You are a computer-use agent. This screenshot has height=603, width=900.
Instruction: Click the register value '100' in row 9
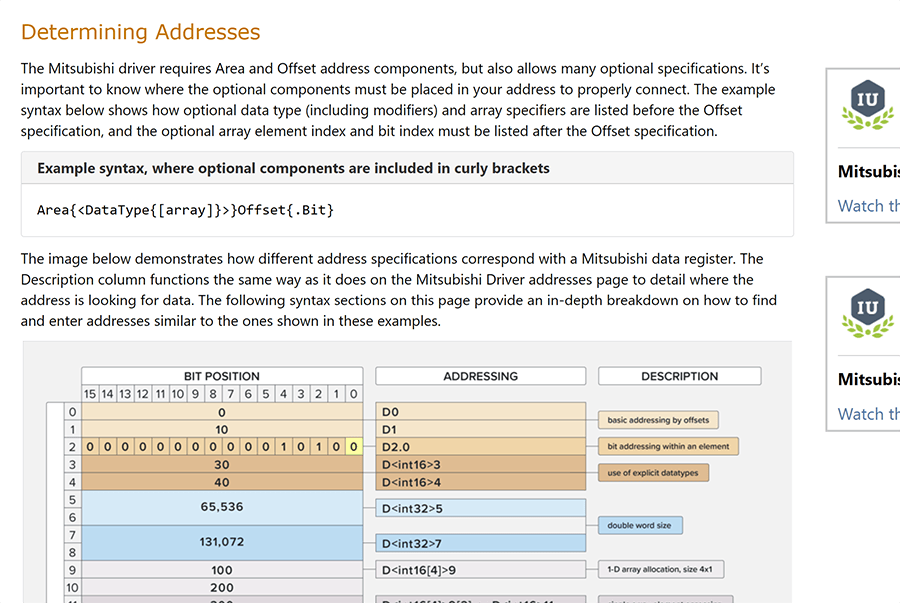pos(222,570)
